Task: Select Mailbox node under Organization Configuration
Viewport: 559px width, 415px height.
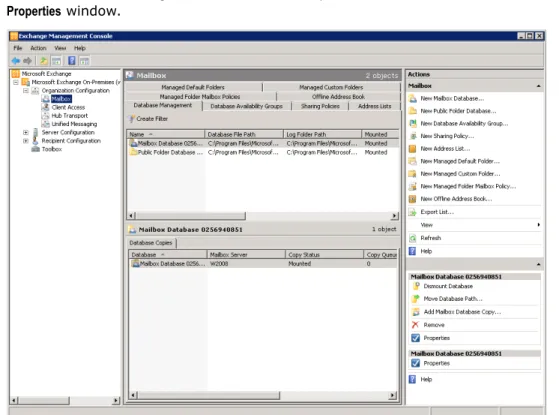Action: coord(61,99)
